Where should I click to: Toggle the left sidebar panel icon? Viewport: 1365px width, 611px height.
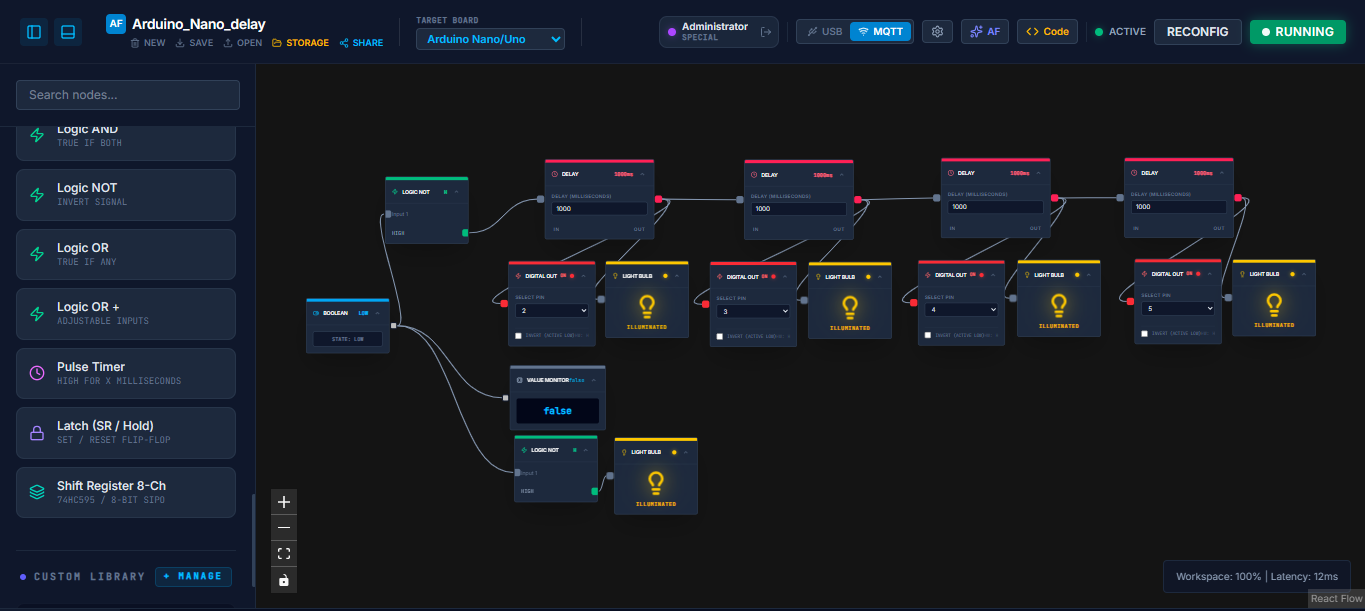(34, 32)
